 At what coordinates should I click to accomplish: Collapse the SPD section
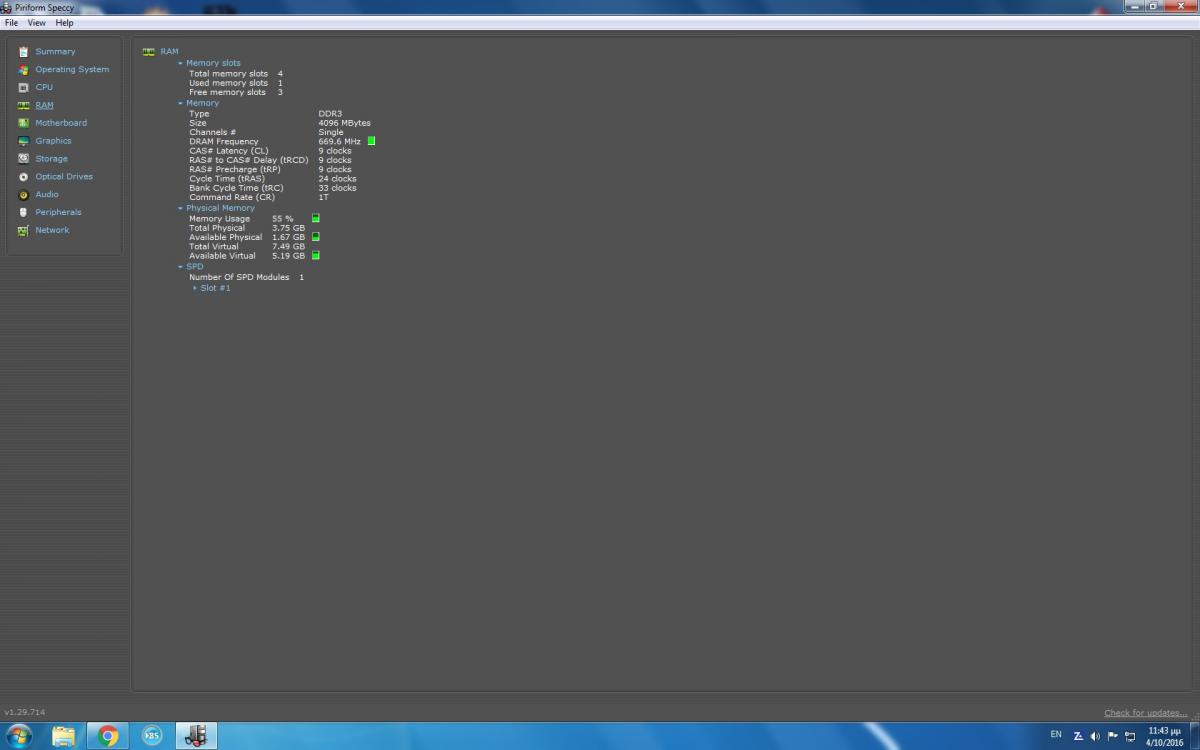click(x=180, y=267)
